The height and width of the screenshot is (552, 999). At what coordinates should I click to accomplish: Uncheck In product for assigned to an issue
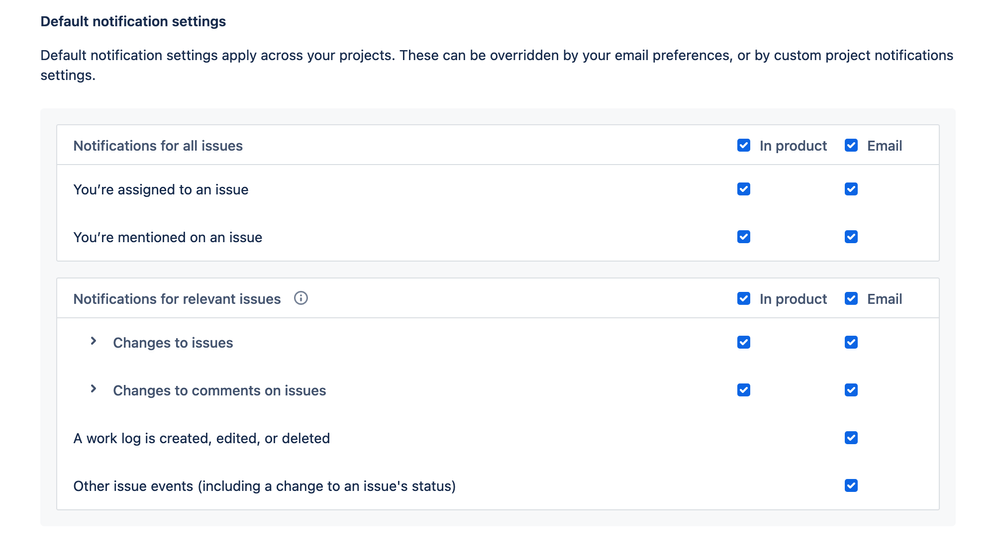click(x=743, y=189)
